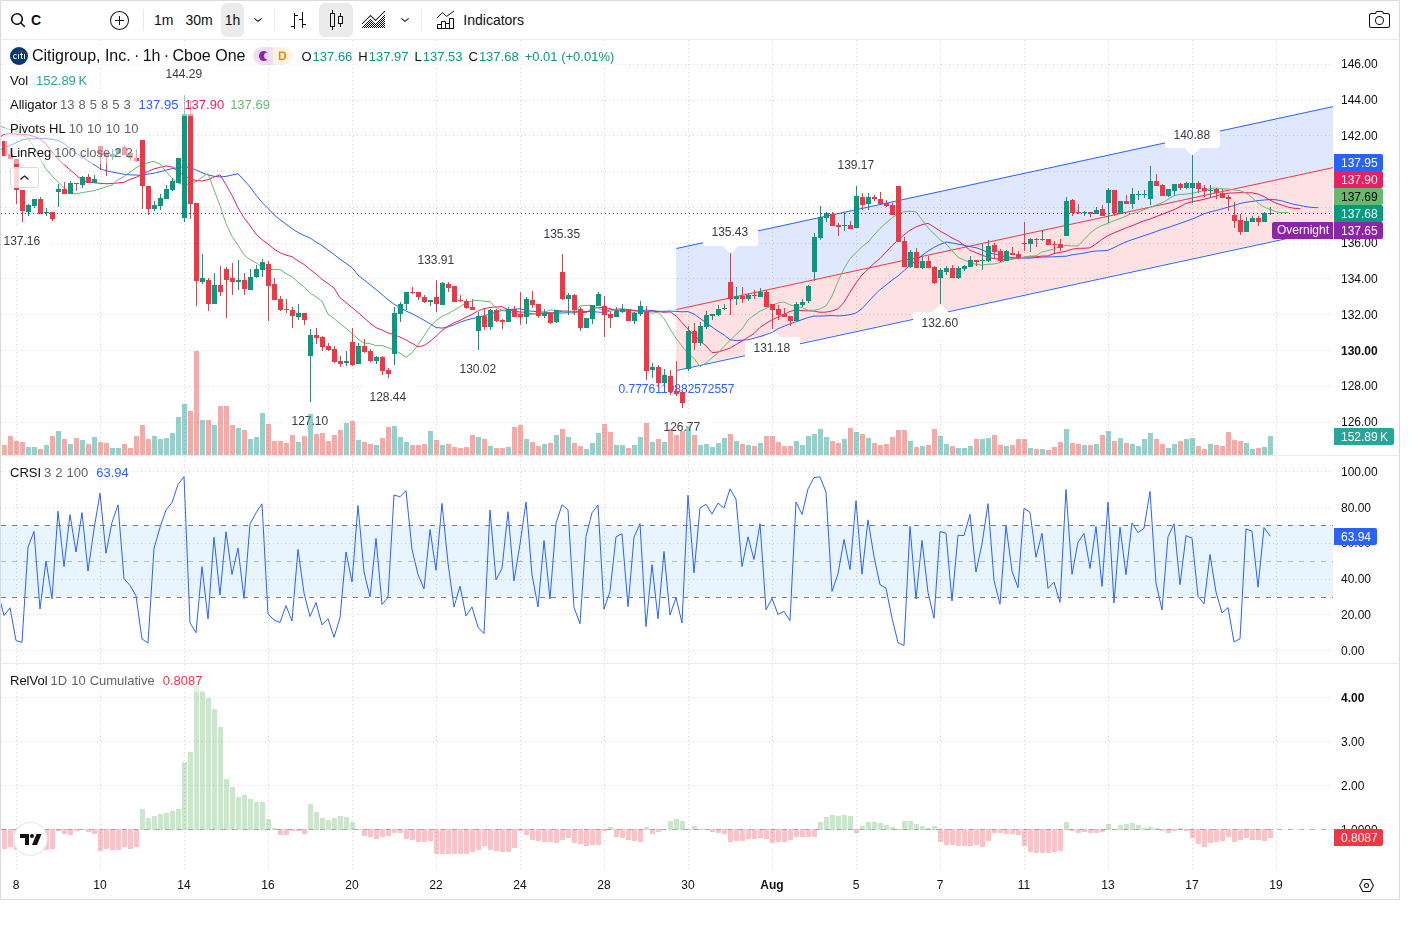Viewport: 1420px width, 950px height.
Task: Select the 30m interval
Action: tap(199, 20)
